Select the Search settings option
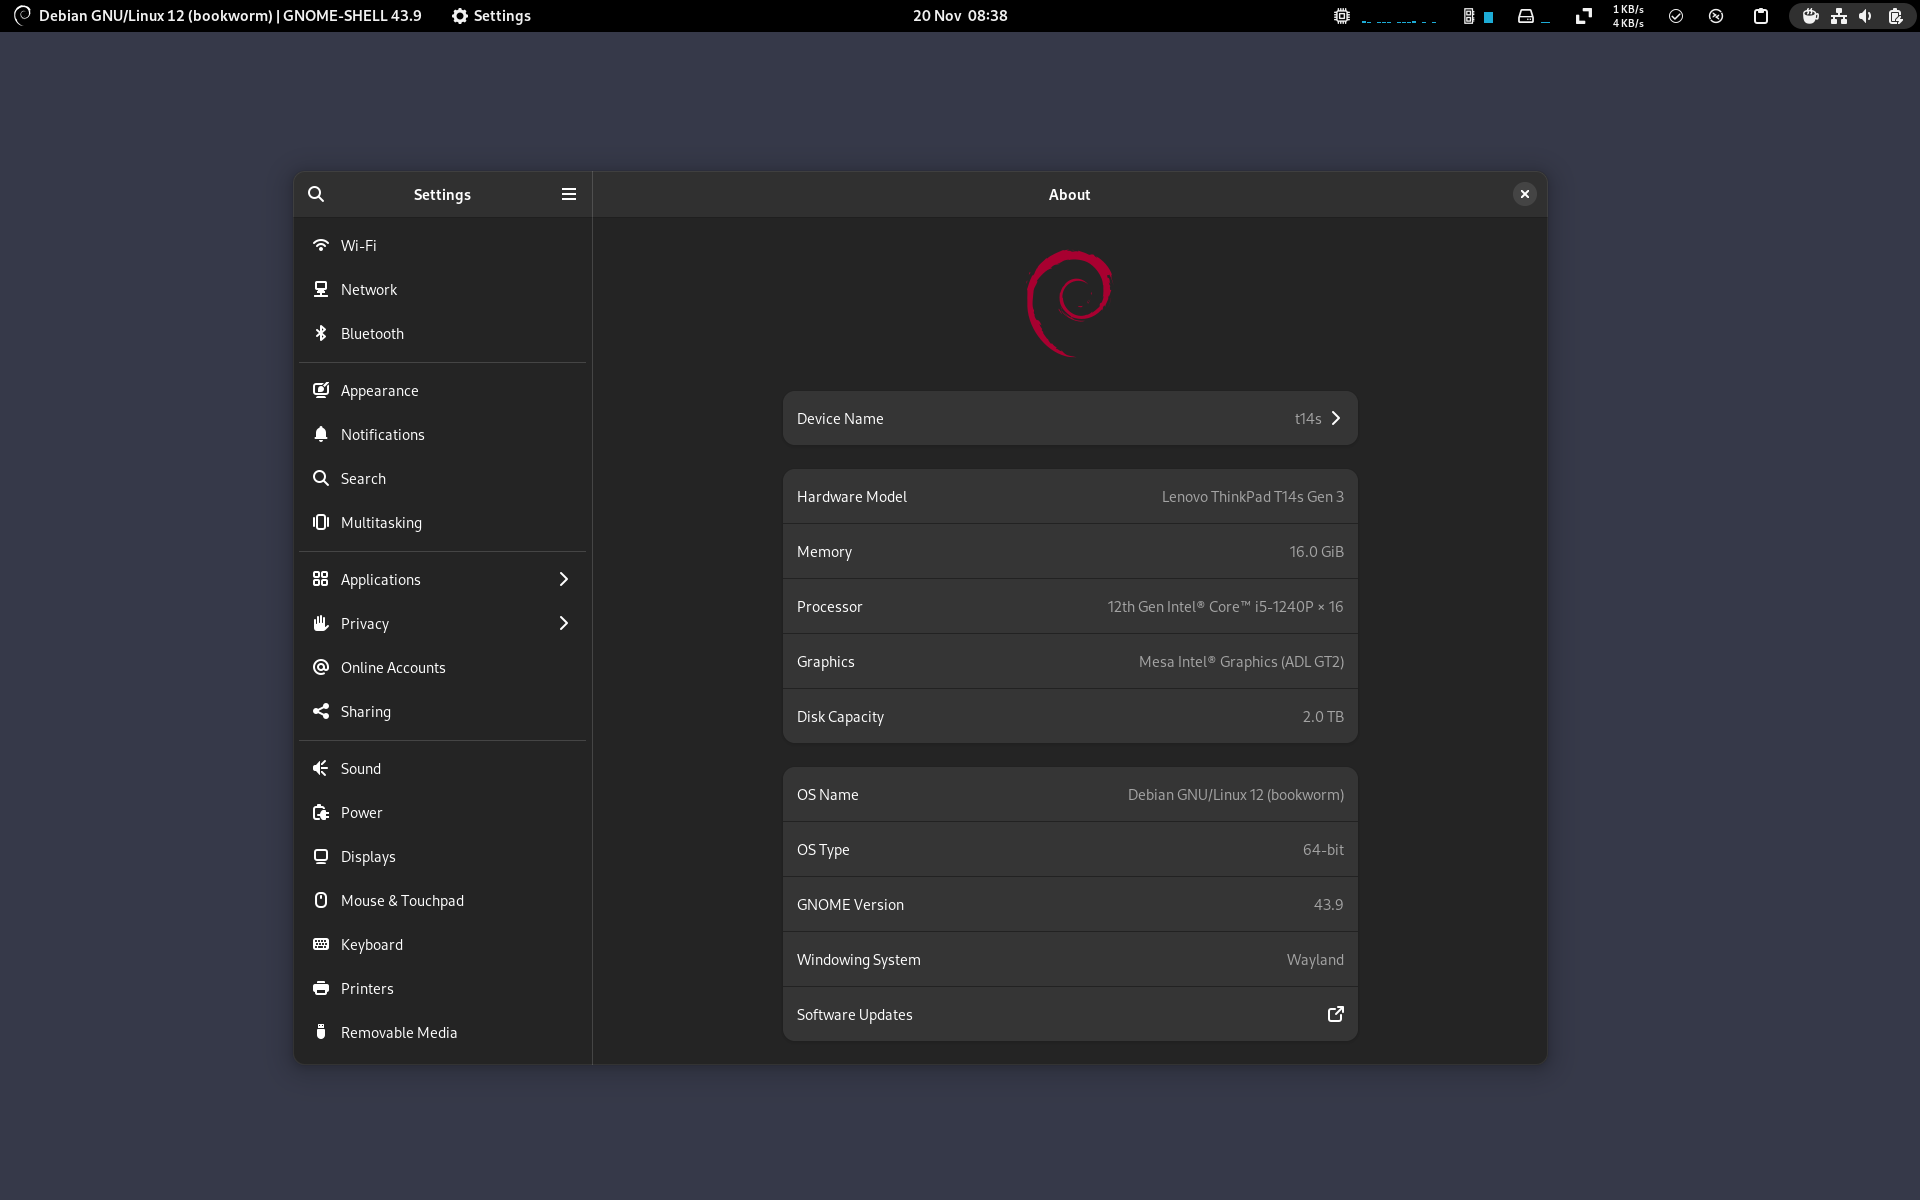Viewport: 1920px width, 1200px height. coord(362,478)
